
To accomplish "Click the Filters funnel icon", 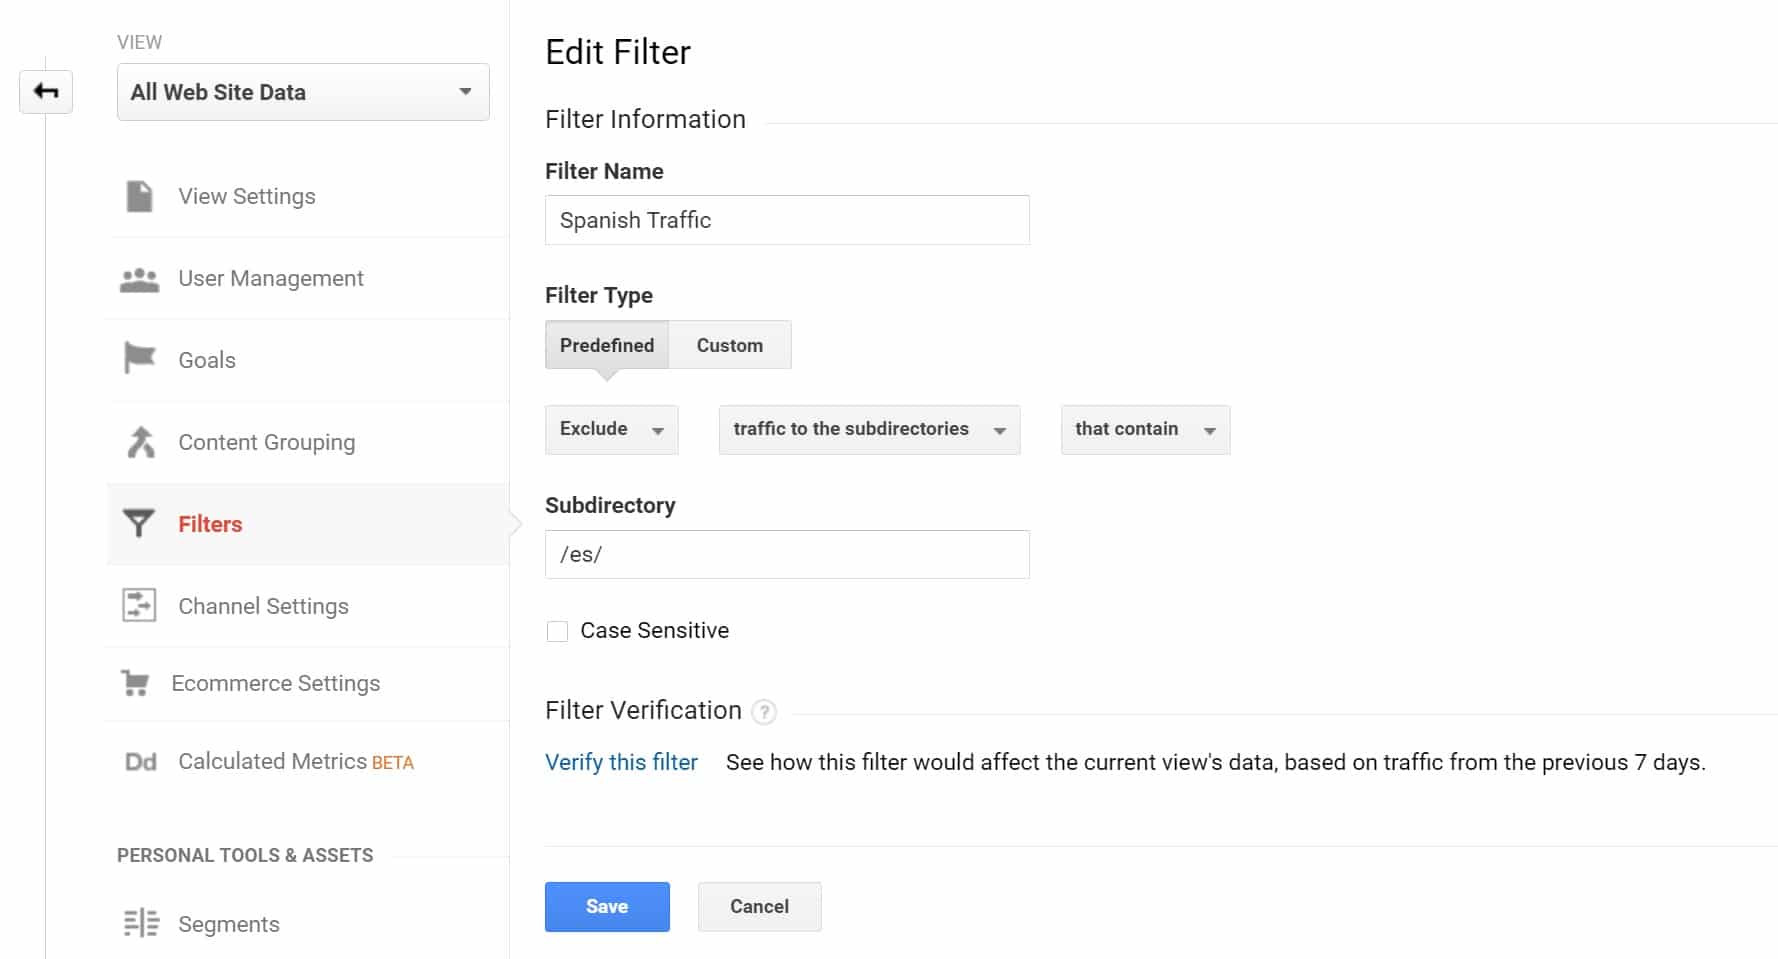I will coord(139,523).
